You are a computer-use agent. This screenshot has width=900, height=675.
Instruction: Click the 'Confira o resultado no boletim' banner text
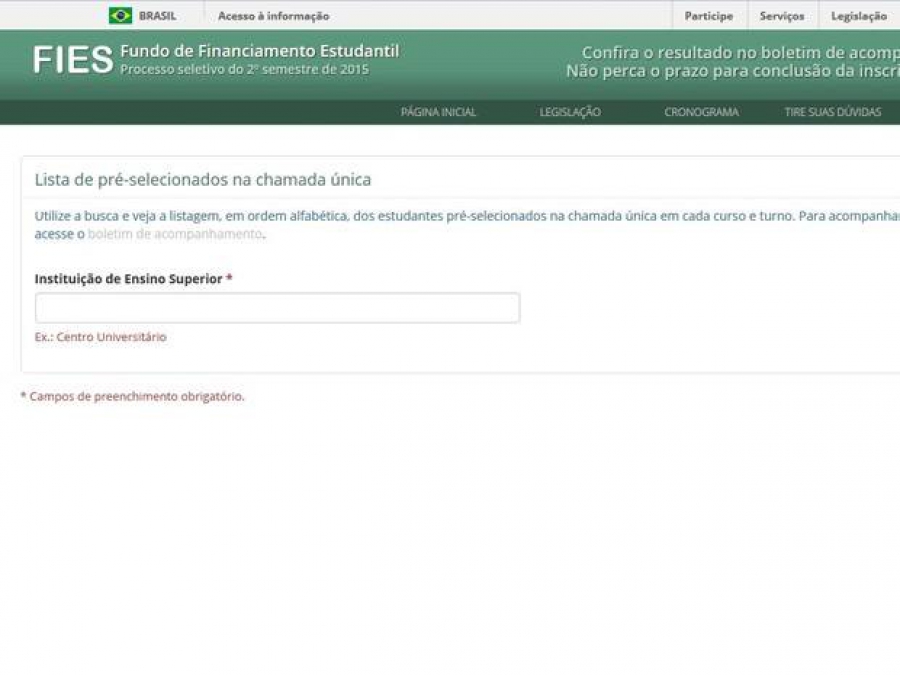pos(740,52)
